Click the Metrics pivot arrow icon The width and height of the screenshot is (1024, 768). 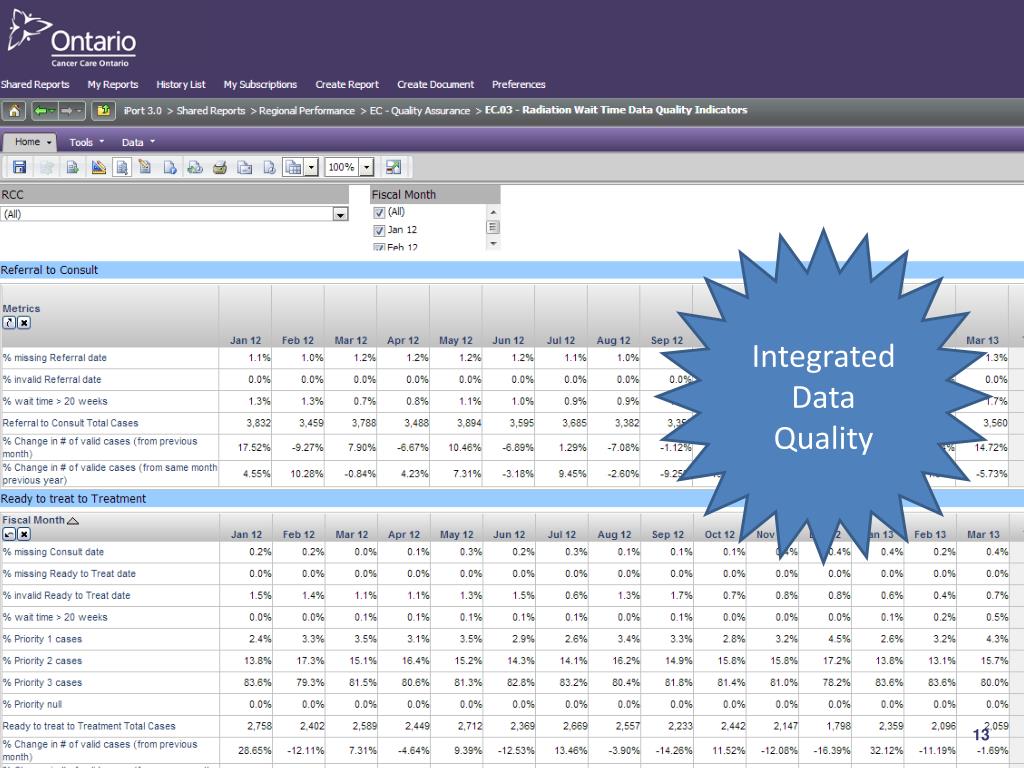point(9,323)
